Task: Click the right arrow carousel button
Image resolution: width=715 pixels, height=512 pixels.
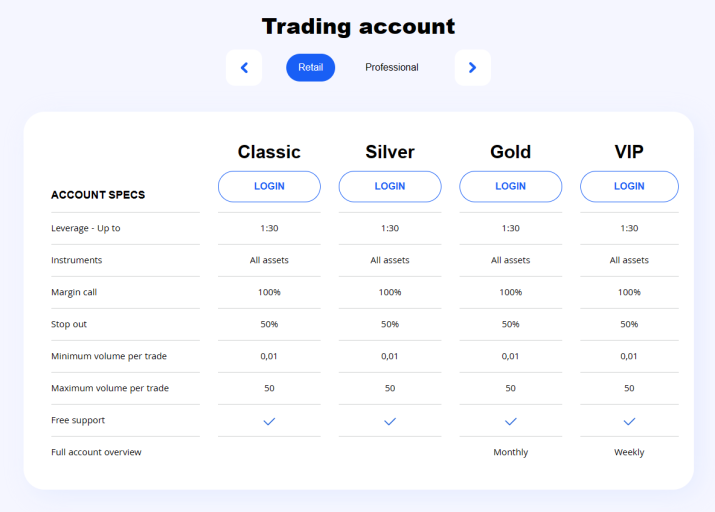Action: pyautogui.click(x=472, y=67)
